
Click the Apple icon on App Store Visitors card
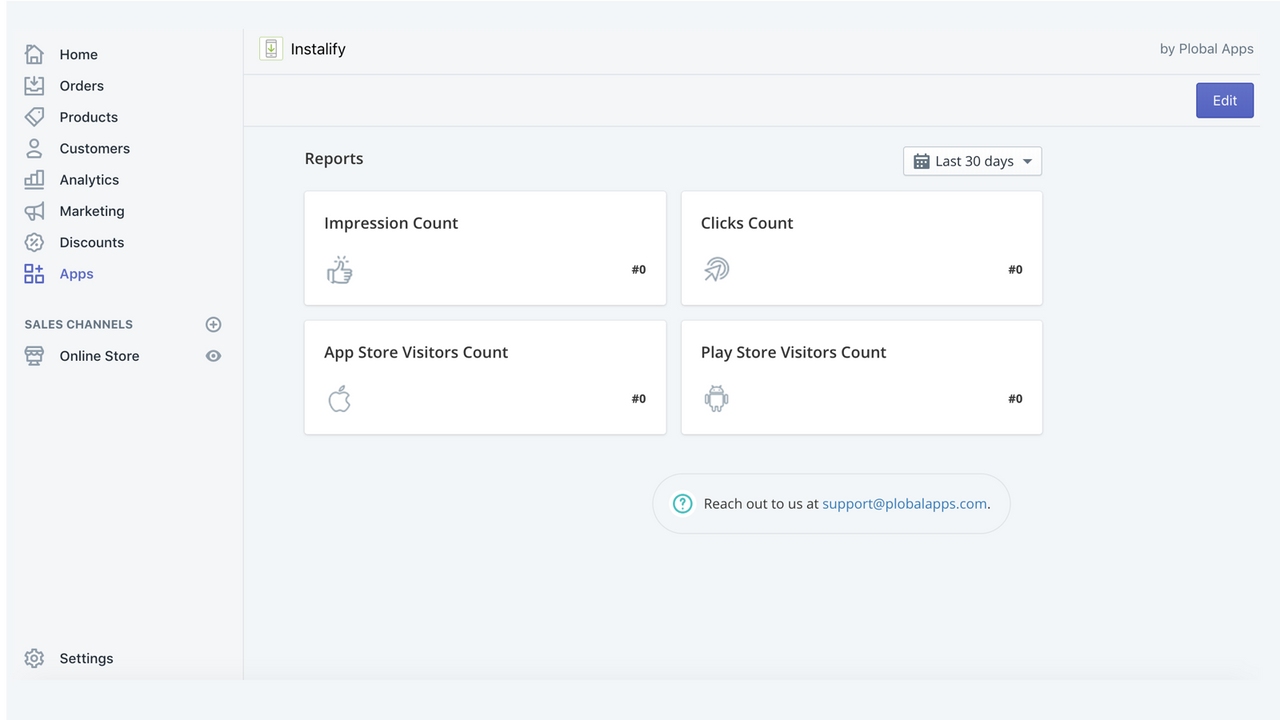coord(340,398)
